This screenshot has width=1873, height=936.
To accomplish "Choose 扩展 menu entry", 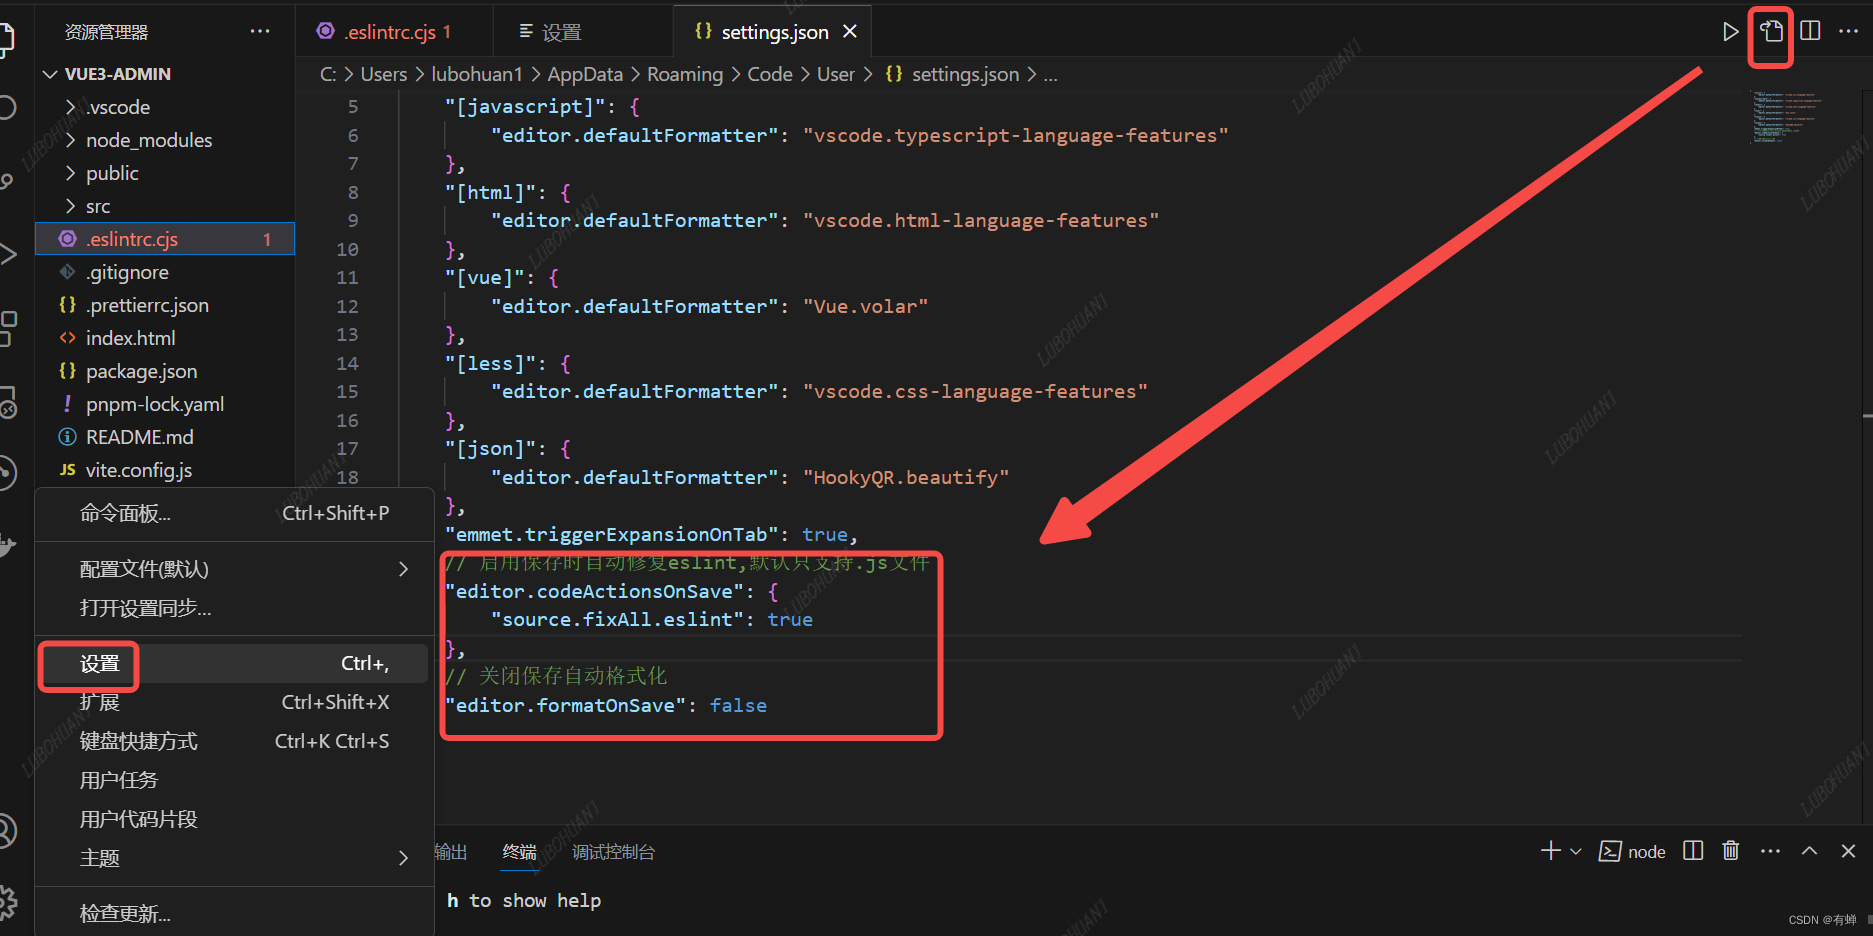I will (x=235, y=702).
